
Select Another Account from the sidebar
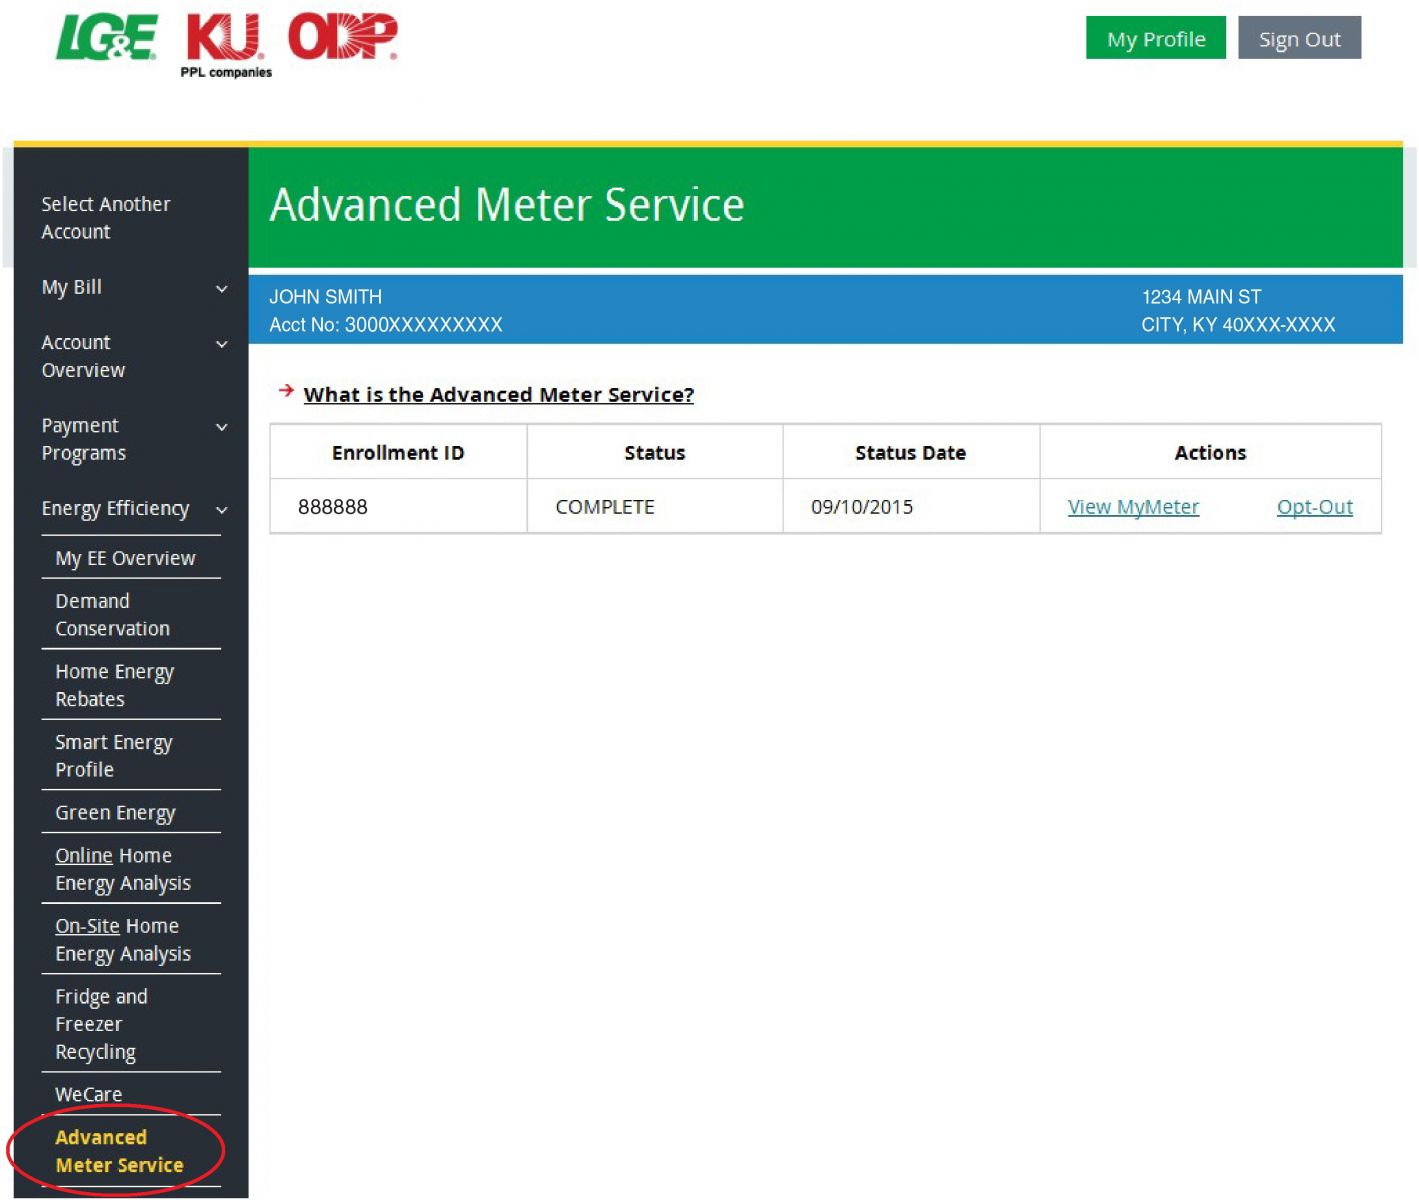coord(105,217)
